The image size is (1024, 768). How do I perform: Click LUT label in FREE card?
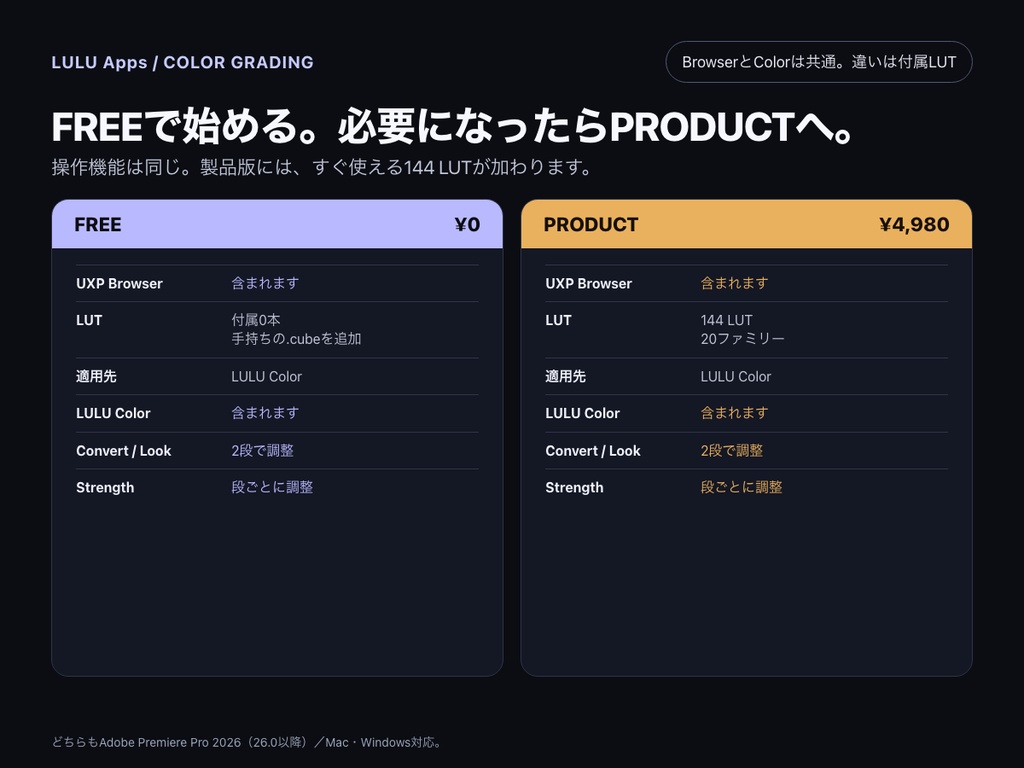tap(89, 320)
